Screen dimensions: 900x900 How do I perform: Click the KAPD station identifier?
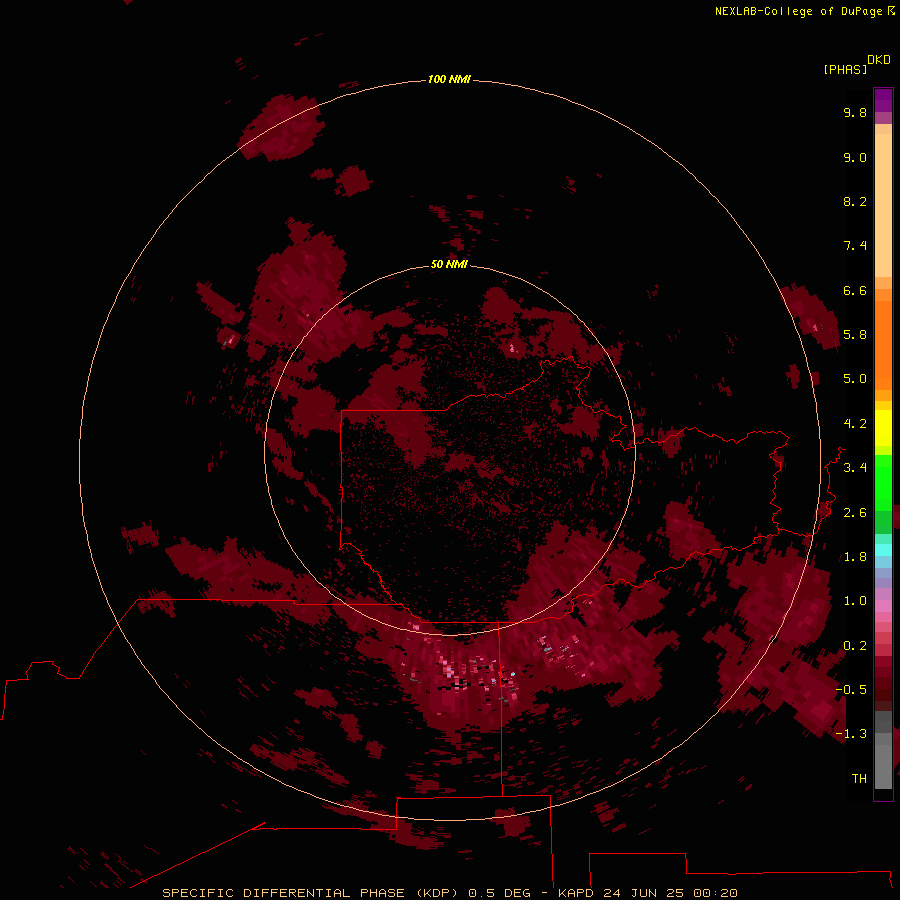577,893
